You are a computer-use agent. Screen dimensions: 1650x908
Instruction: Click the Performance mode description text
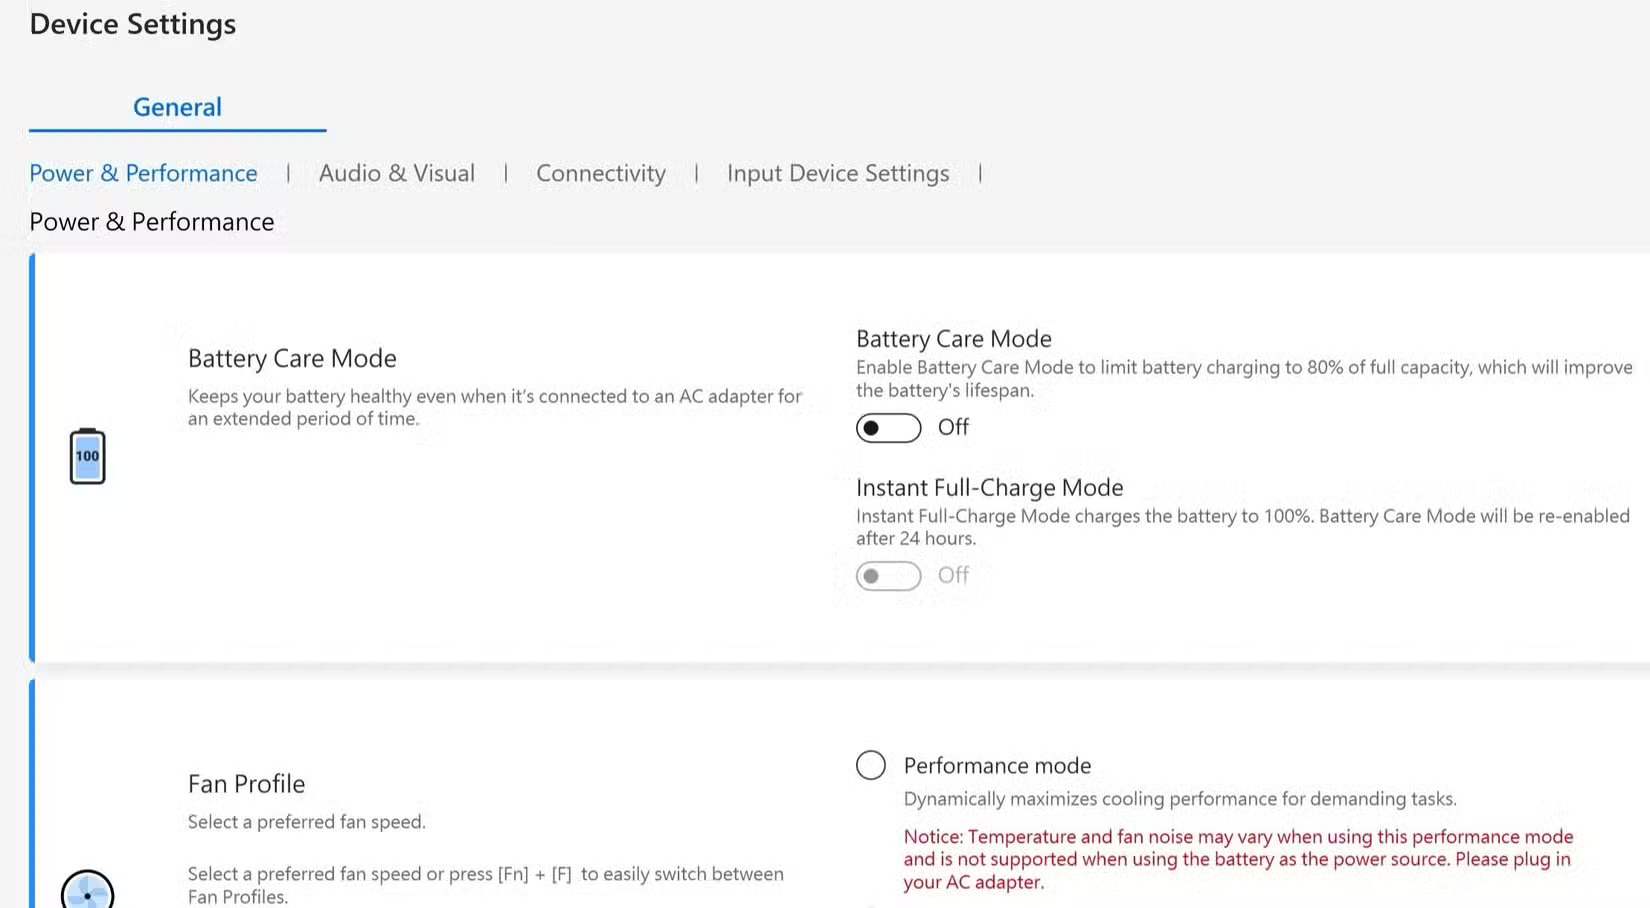click(1180, 798)
